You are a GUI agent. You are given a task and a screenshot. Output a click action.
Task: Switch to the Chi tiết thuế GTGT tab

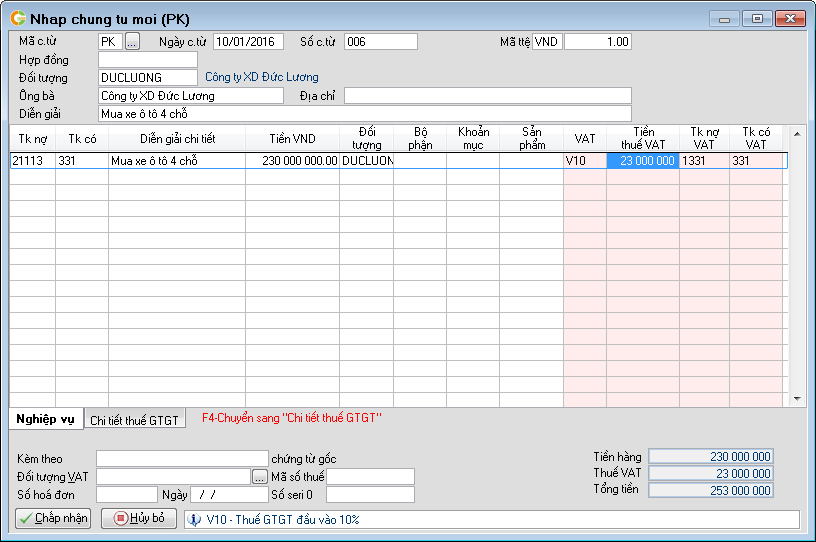[x=134, y=420]
